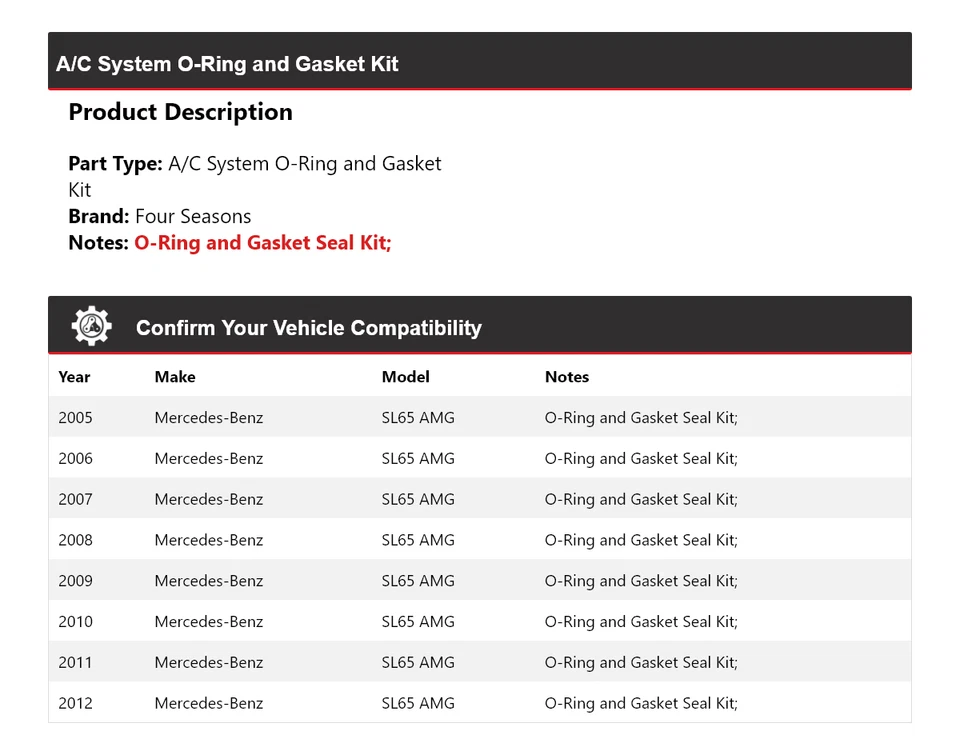Click SL65 AMG in the 2009 row
Image resolution: width=960 pixels, height=755 pixels.
[418, 581]
